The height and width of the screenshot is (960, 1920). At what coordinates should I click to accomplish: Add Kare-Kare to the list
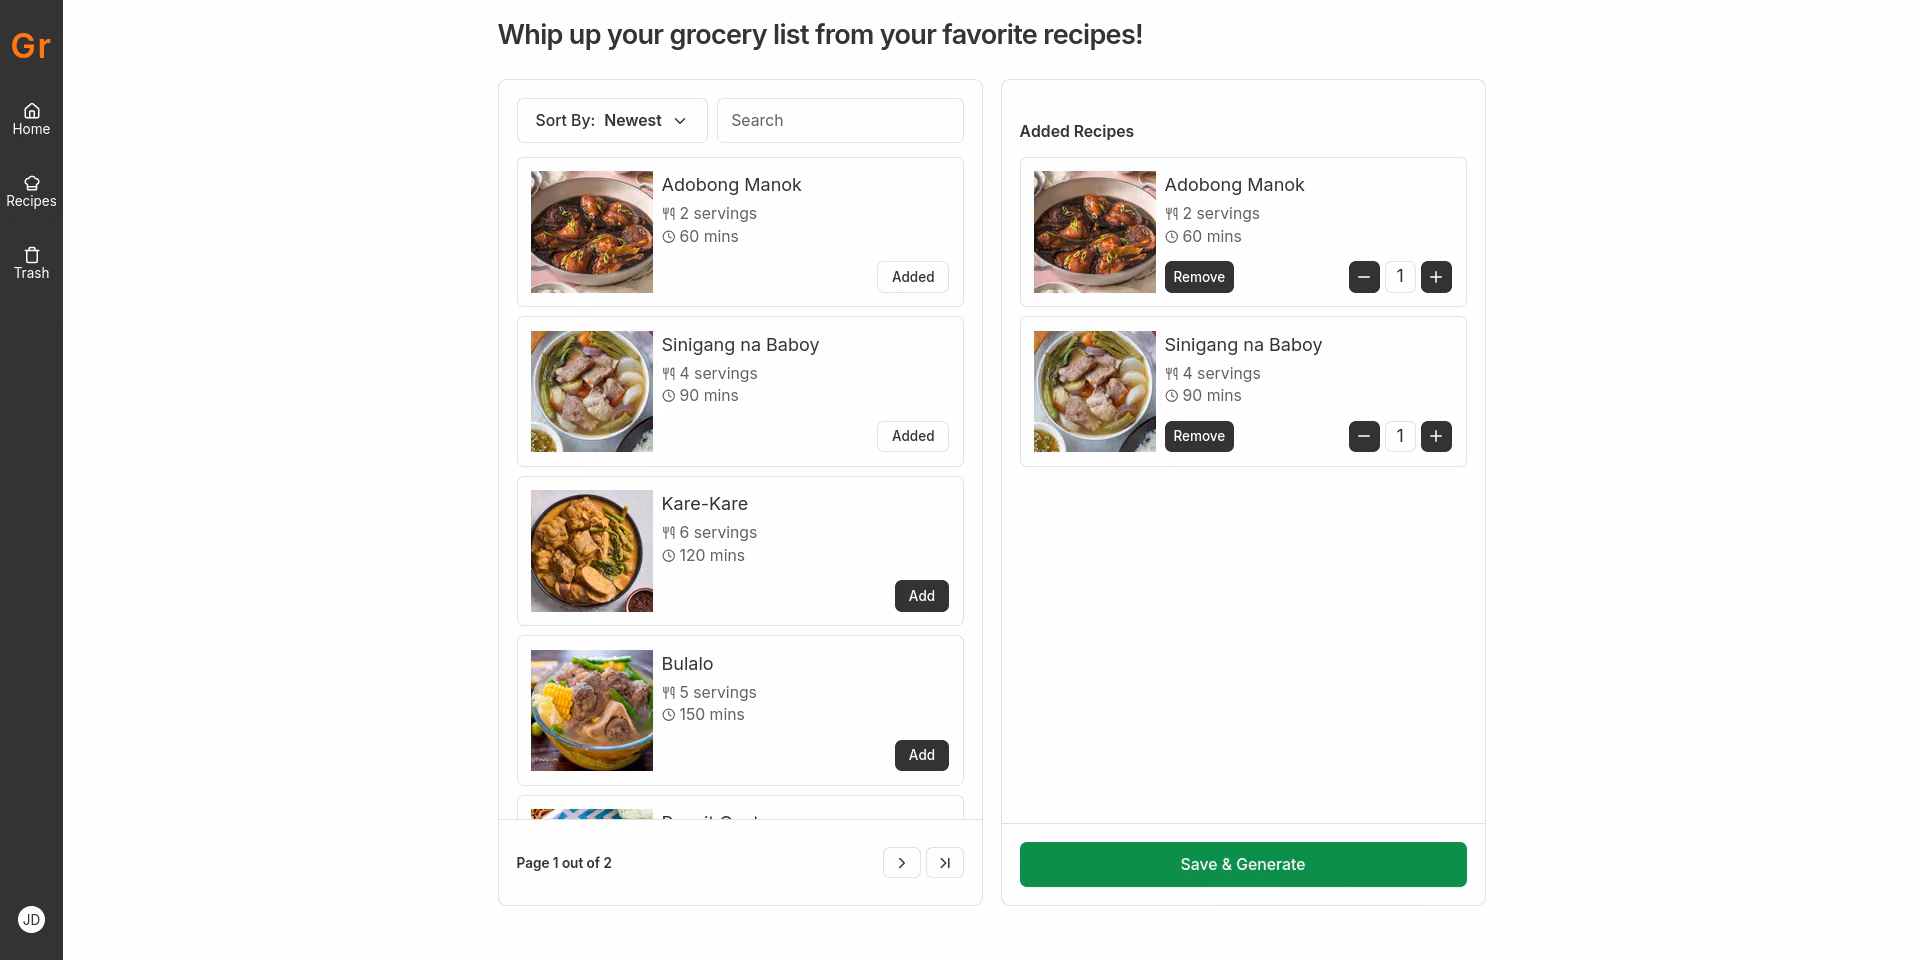(921, 596)
